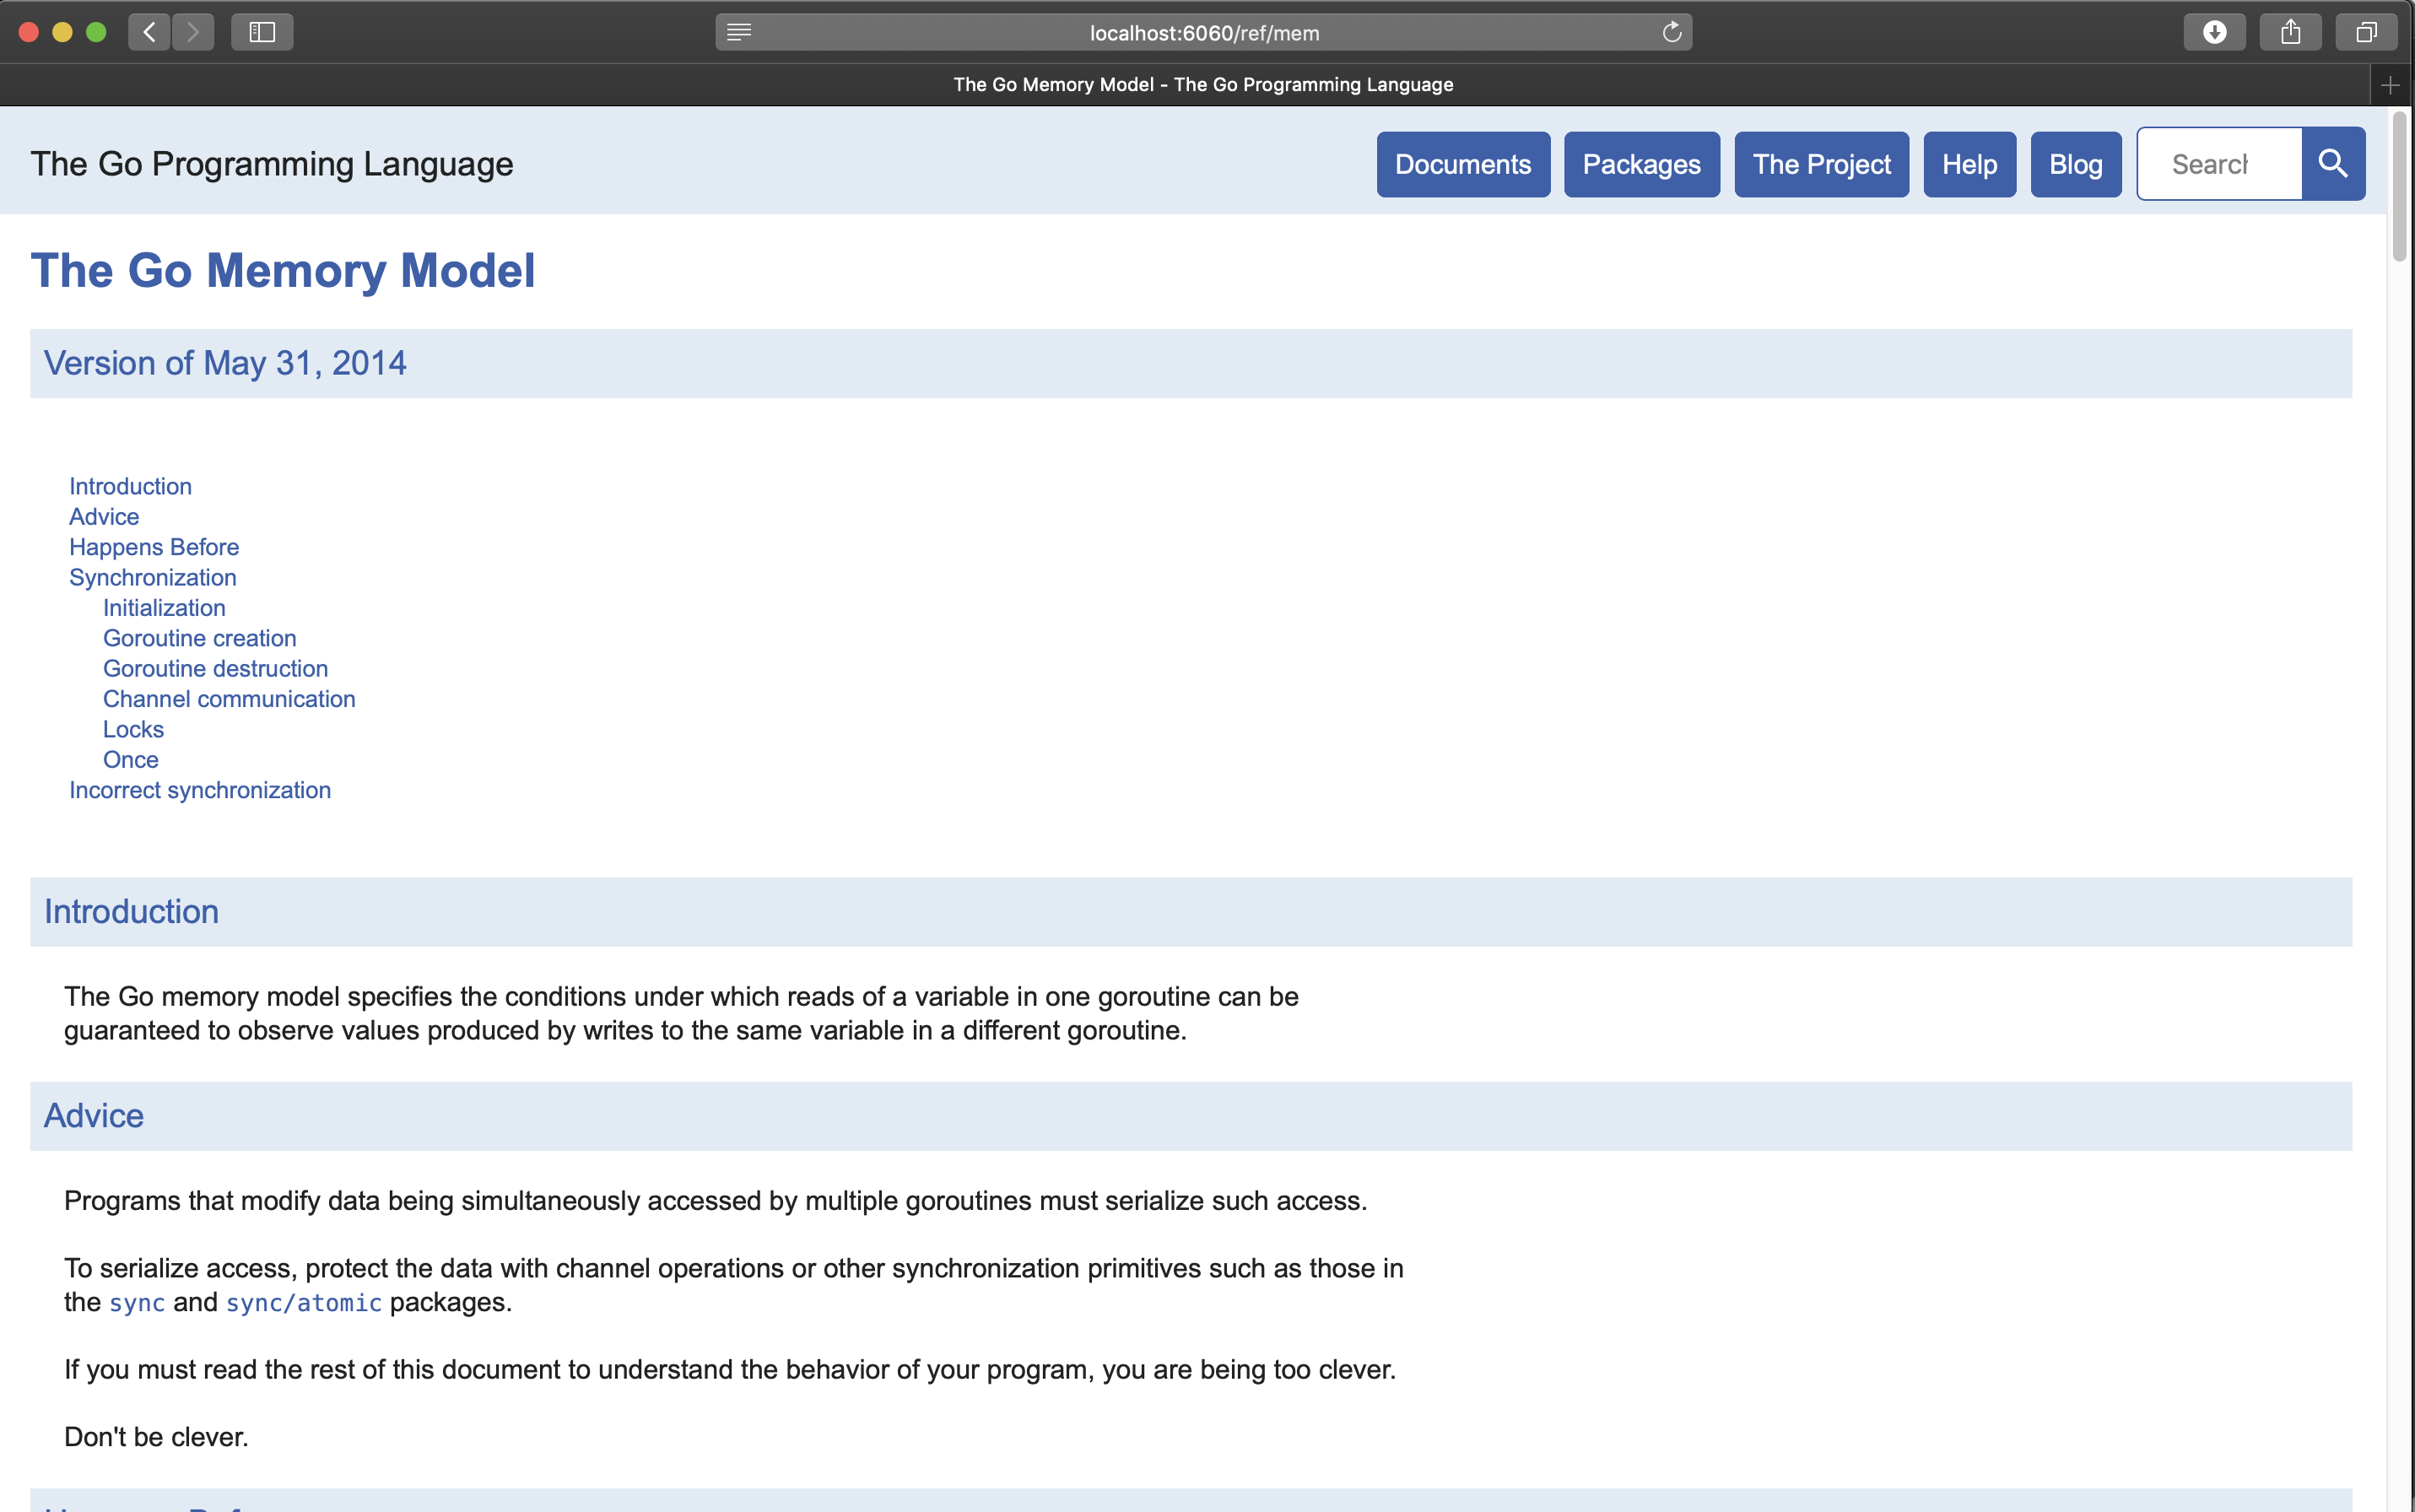
Task: Focus the Search input field
Action: (x=2219, y=164)
